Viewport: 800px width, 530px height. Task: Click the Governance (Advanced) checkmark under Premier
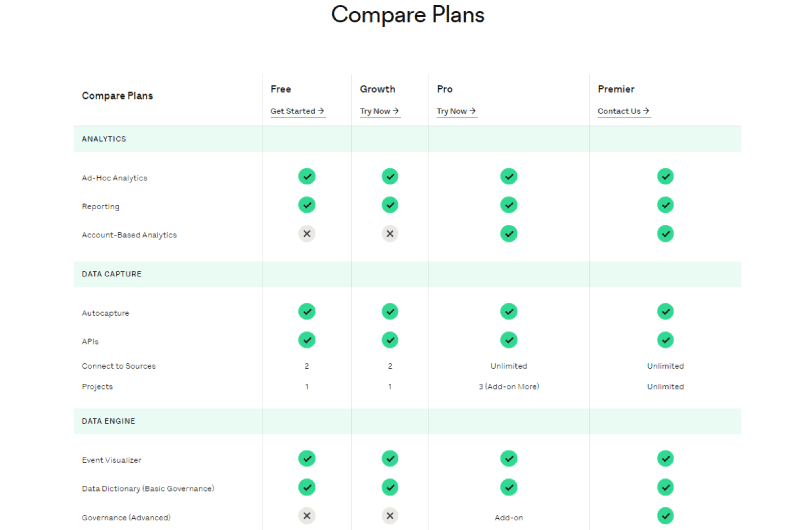tap(665, 516)
